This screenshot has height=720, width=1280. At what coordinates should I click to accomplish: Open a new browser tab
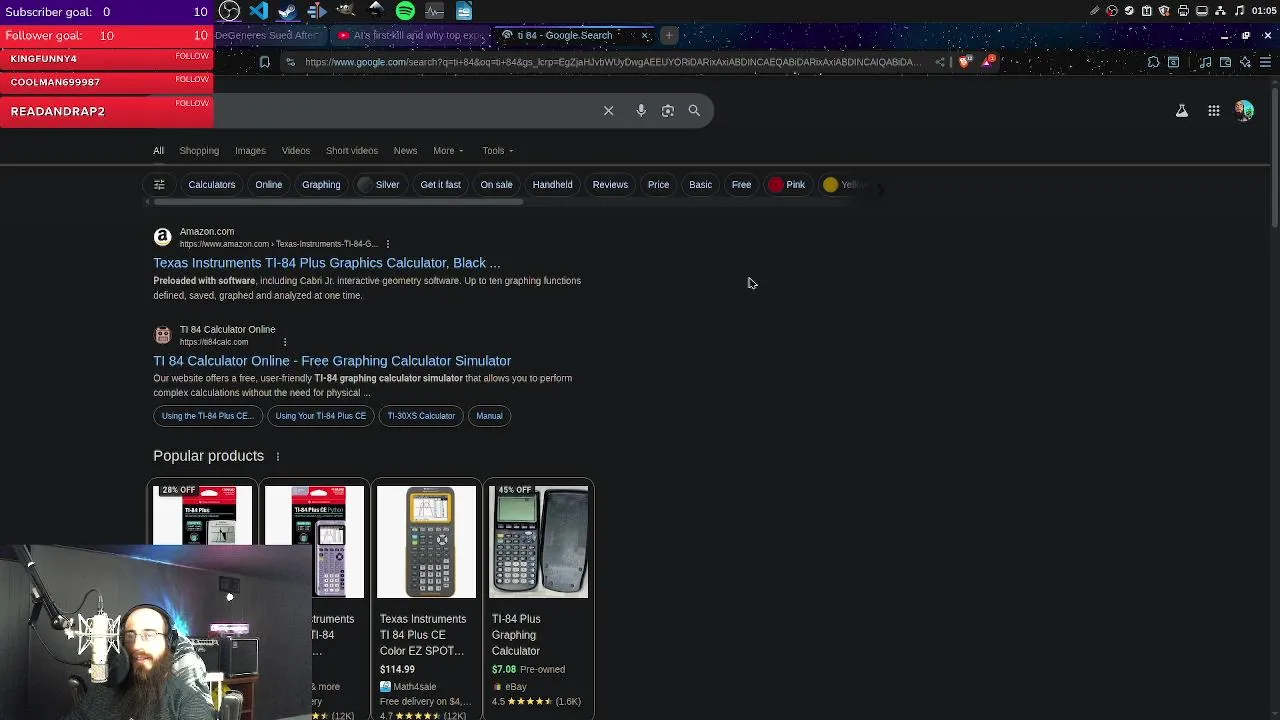(669, 35)
